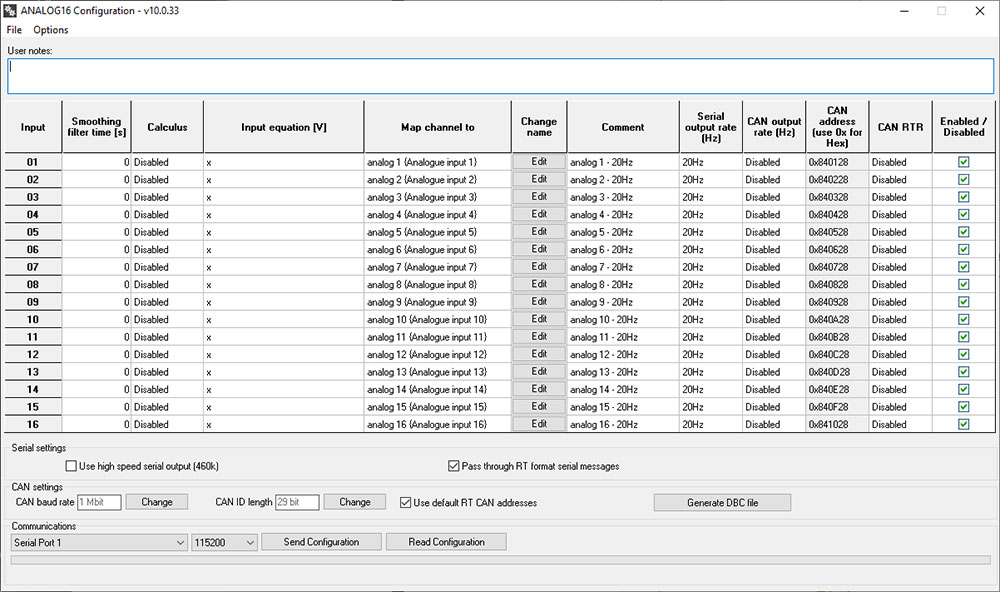The image size is (1000, 592).
Task: Enable high speed serial output (460k)
Action: click(x=71, y=466)
